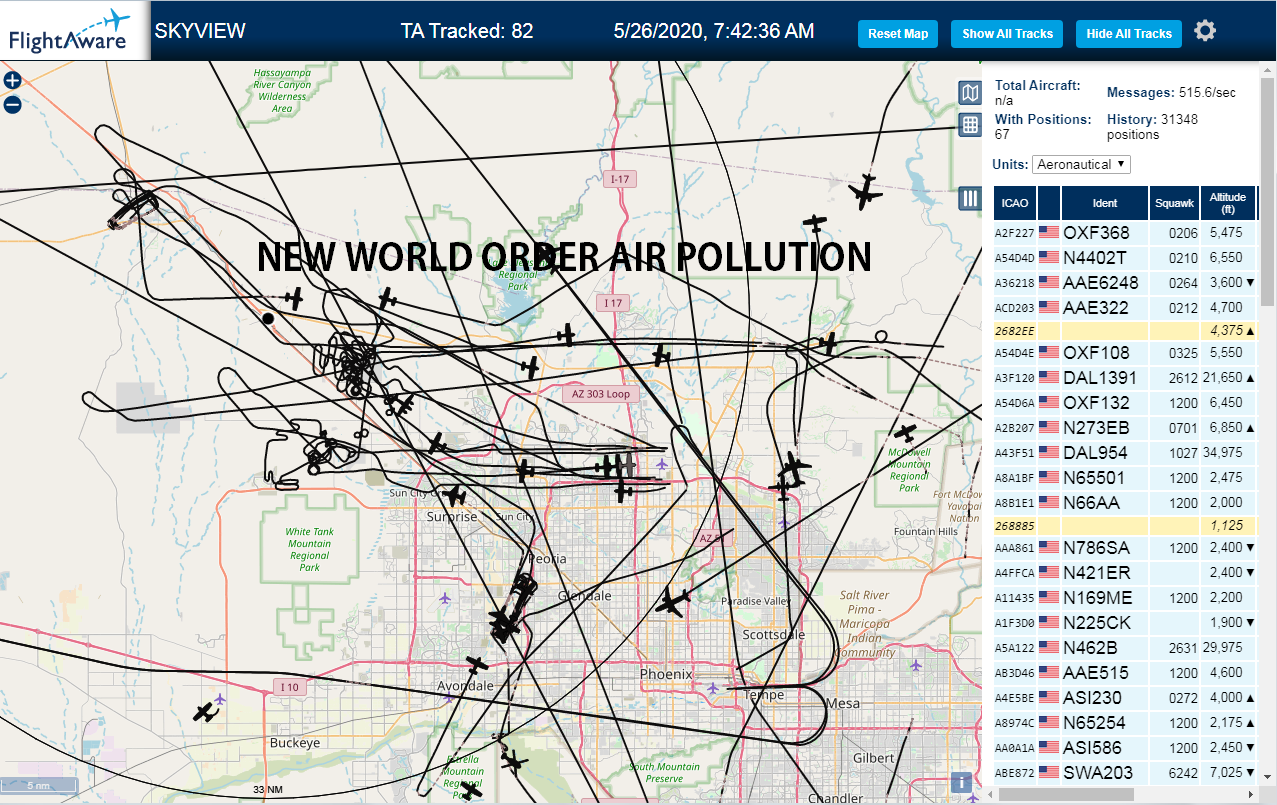Image resolution: width=1277 pixels, height=805 pixels.
Task: Open the Units Aeronautical dropdown
Action: pyautogui.click(x=1082, y=164)
